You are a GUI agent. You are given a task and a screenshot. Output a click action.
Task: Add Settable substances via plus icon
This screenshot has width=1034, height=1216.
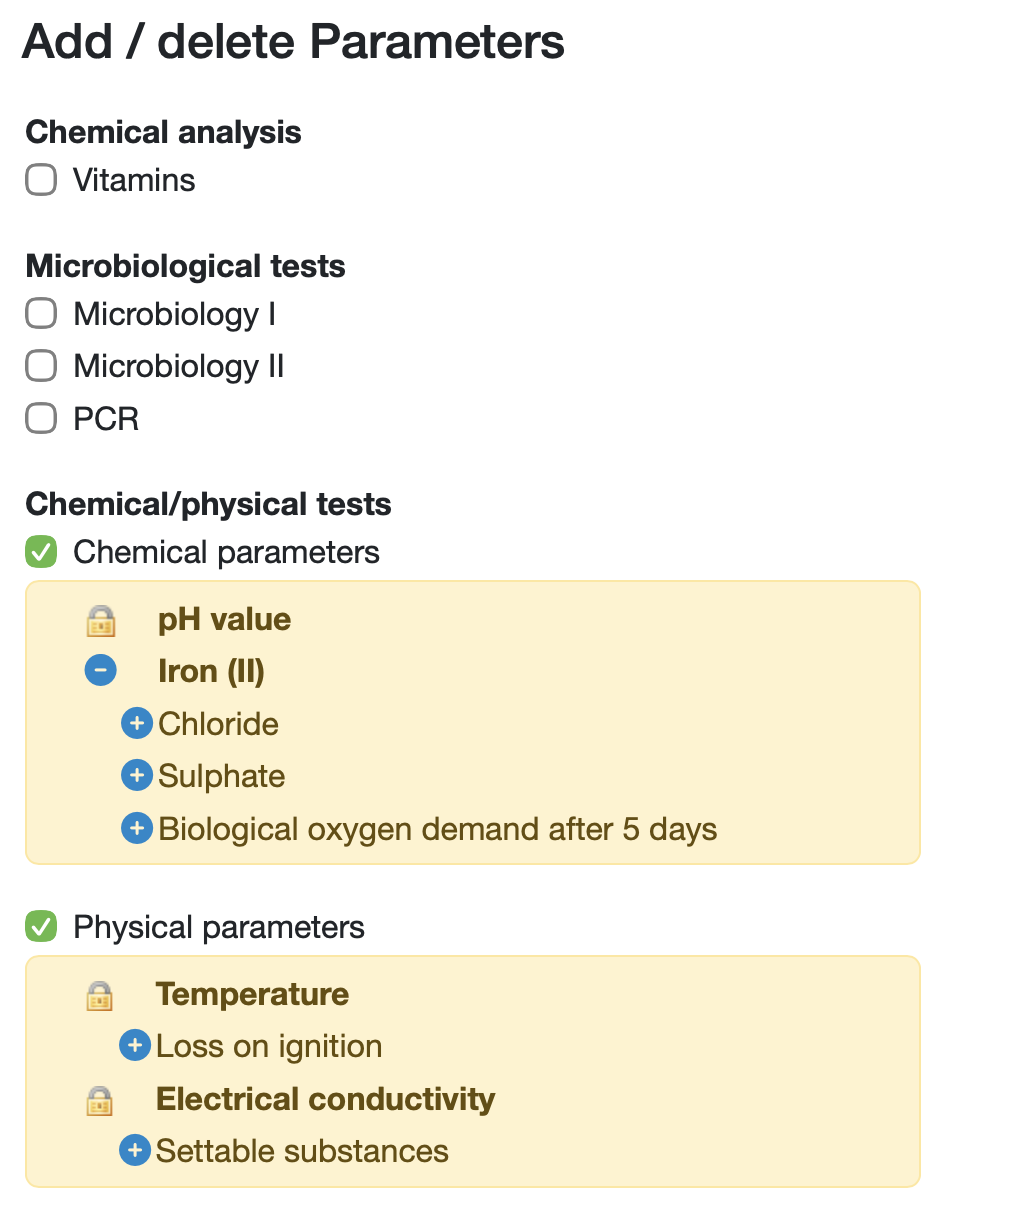(x=134, y=1150)
